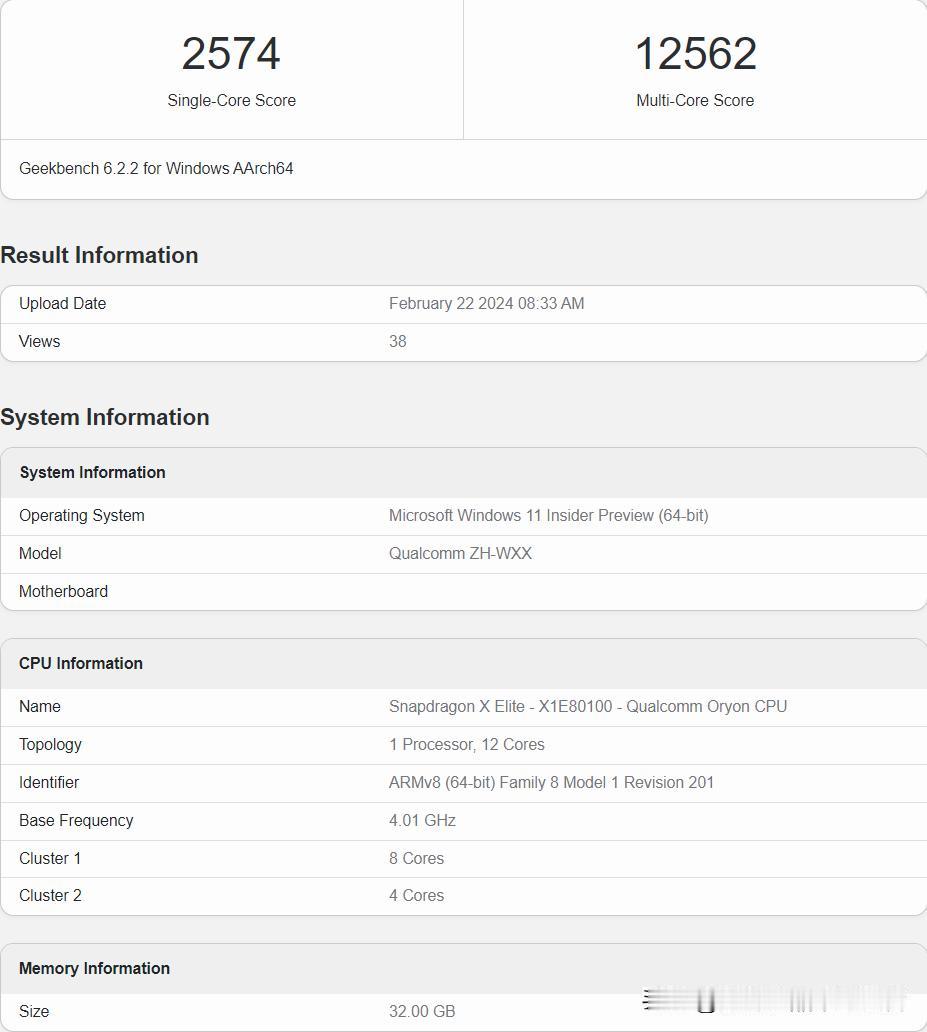Click the views count 38
The width and height of the screenshot is (927, 1032).
[x=398, y=341]
